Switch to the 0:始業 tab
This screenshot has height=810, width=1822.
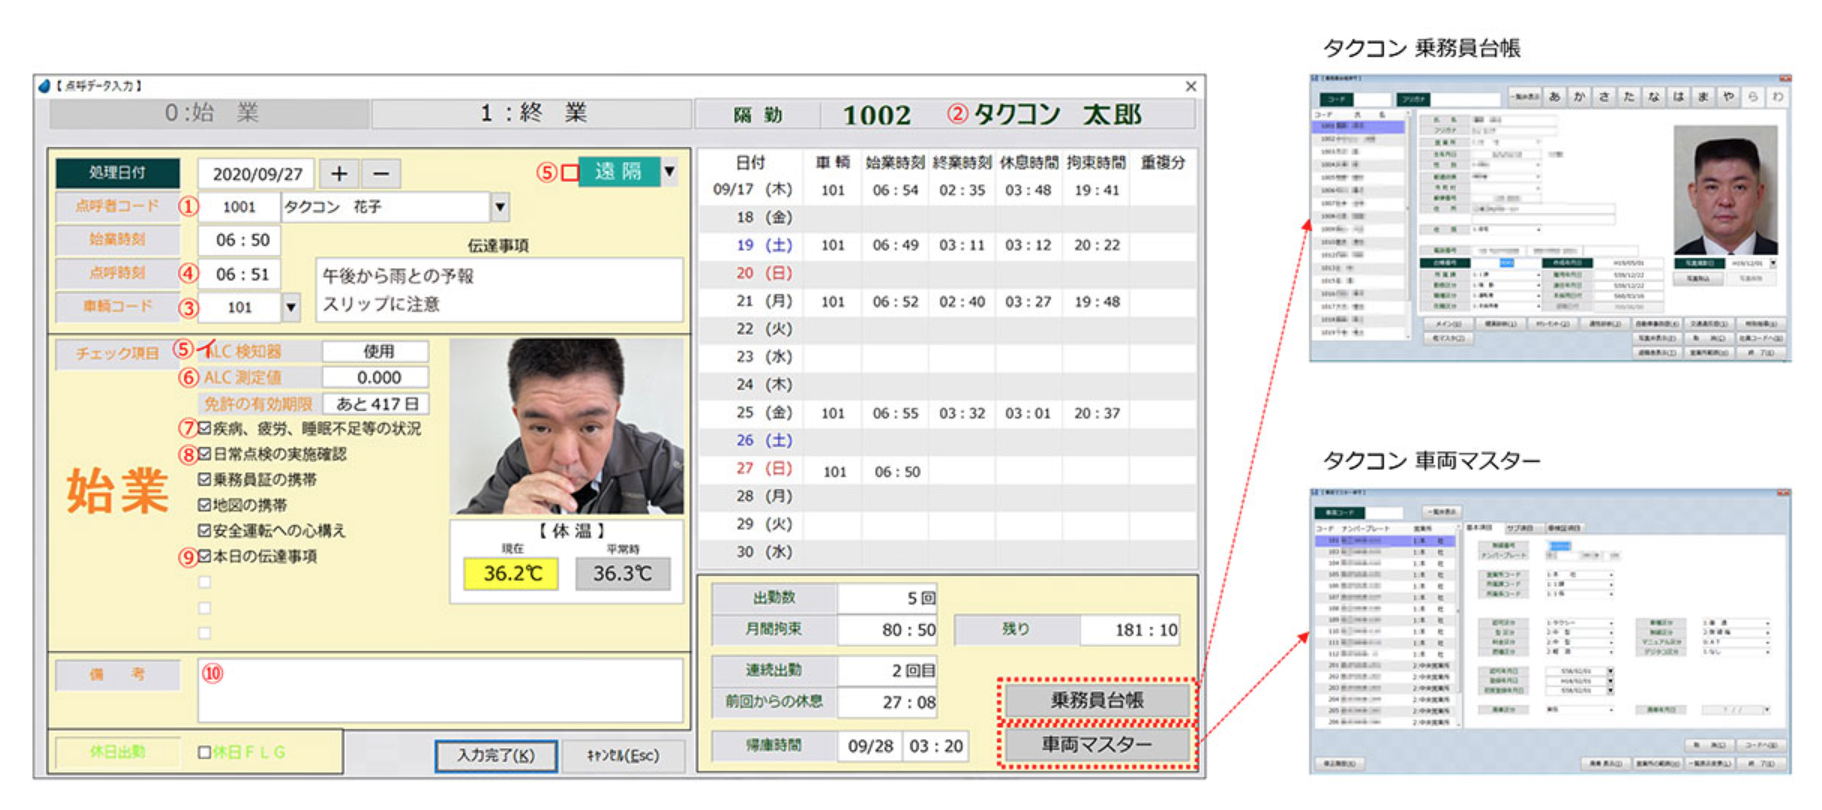click(210, 113)
